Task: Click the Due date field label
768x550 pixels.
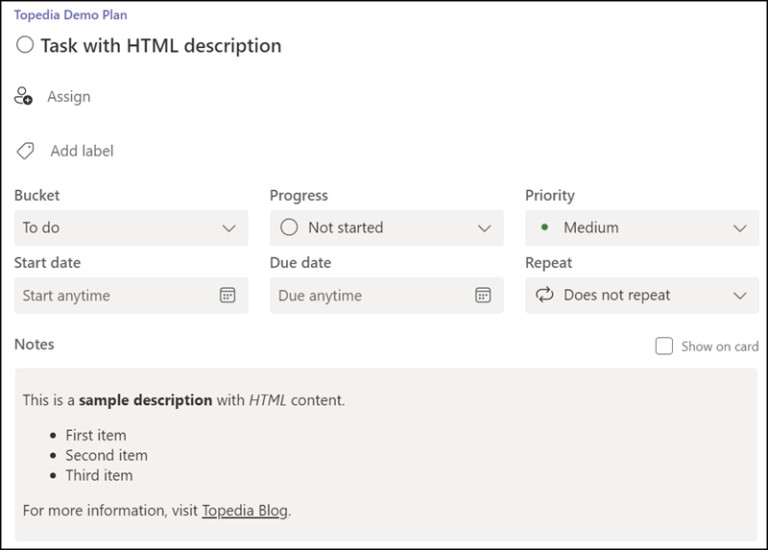Action: tap(300, 263)
